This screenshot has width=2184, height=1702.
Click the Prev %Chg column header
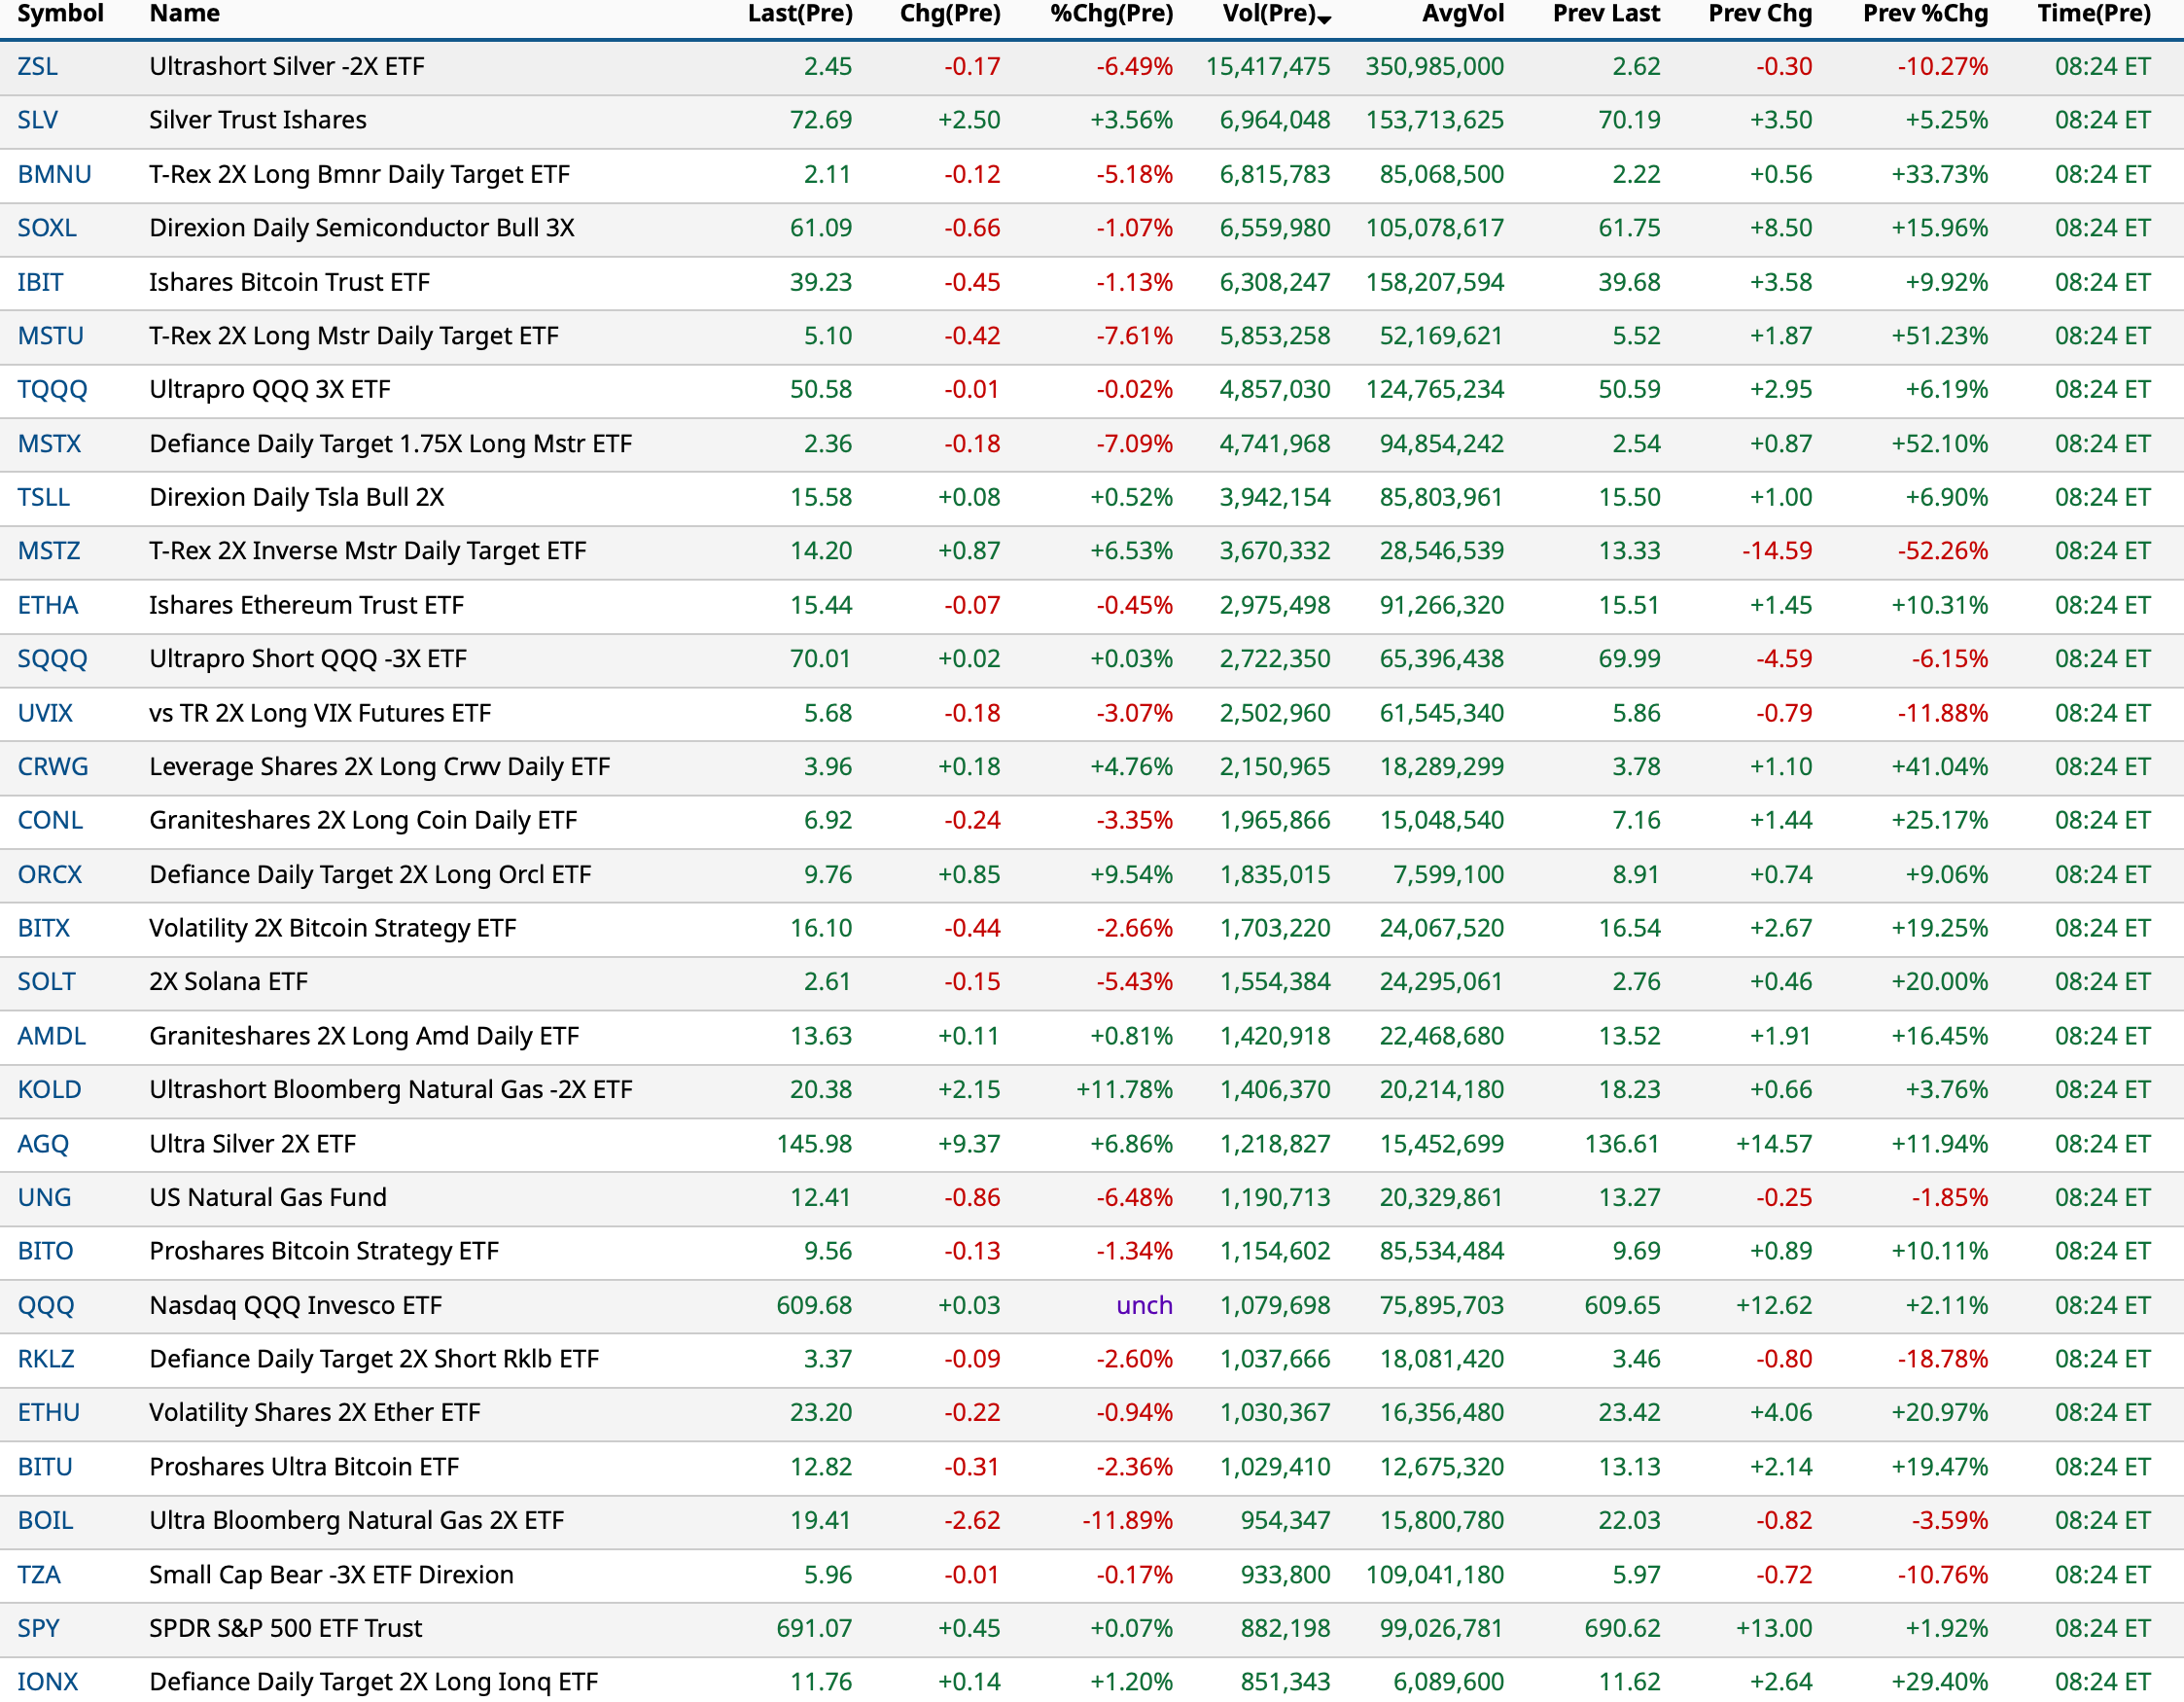pyautogui.click(x=1924, y=14)
